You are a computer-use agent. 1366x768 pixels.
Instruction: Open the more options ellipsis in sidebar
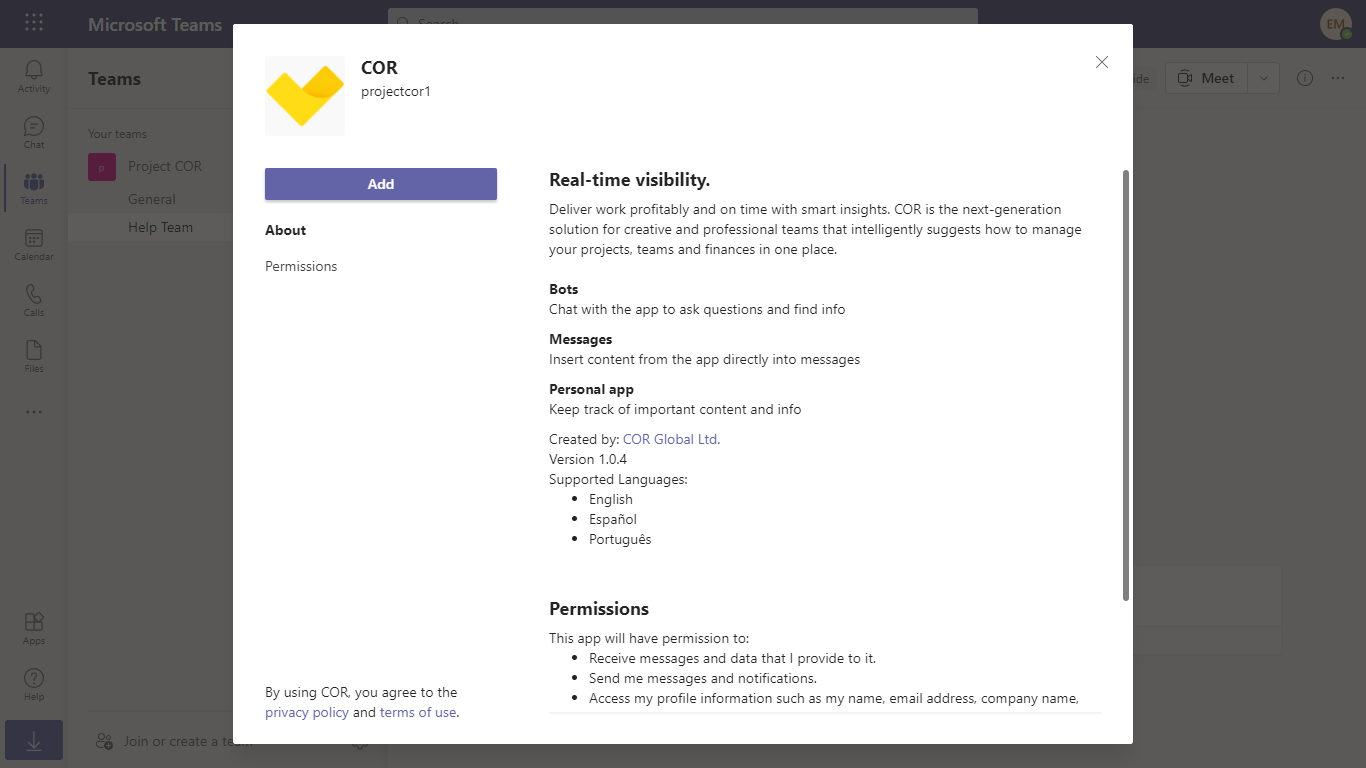click(x=34, y=412)
